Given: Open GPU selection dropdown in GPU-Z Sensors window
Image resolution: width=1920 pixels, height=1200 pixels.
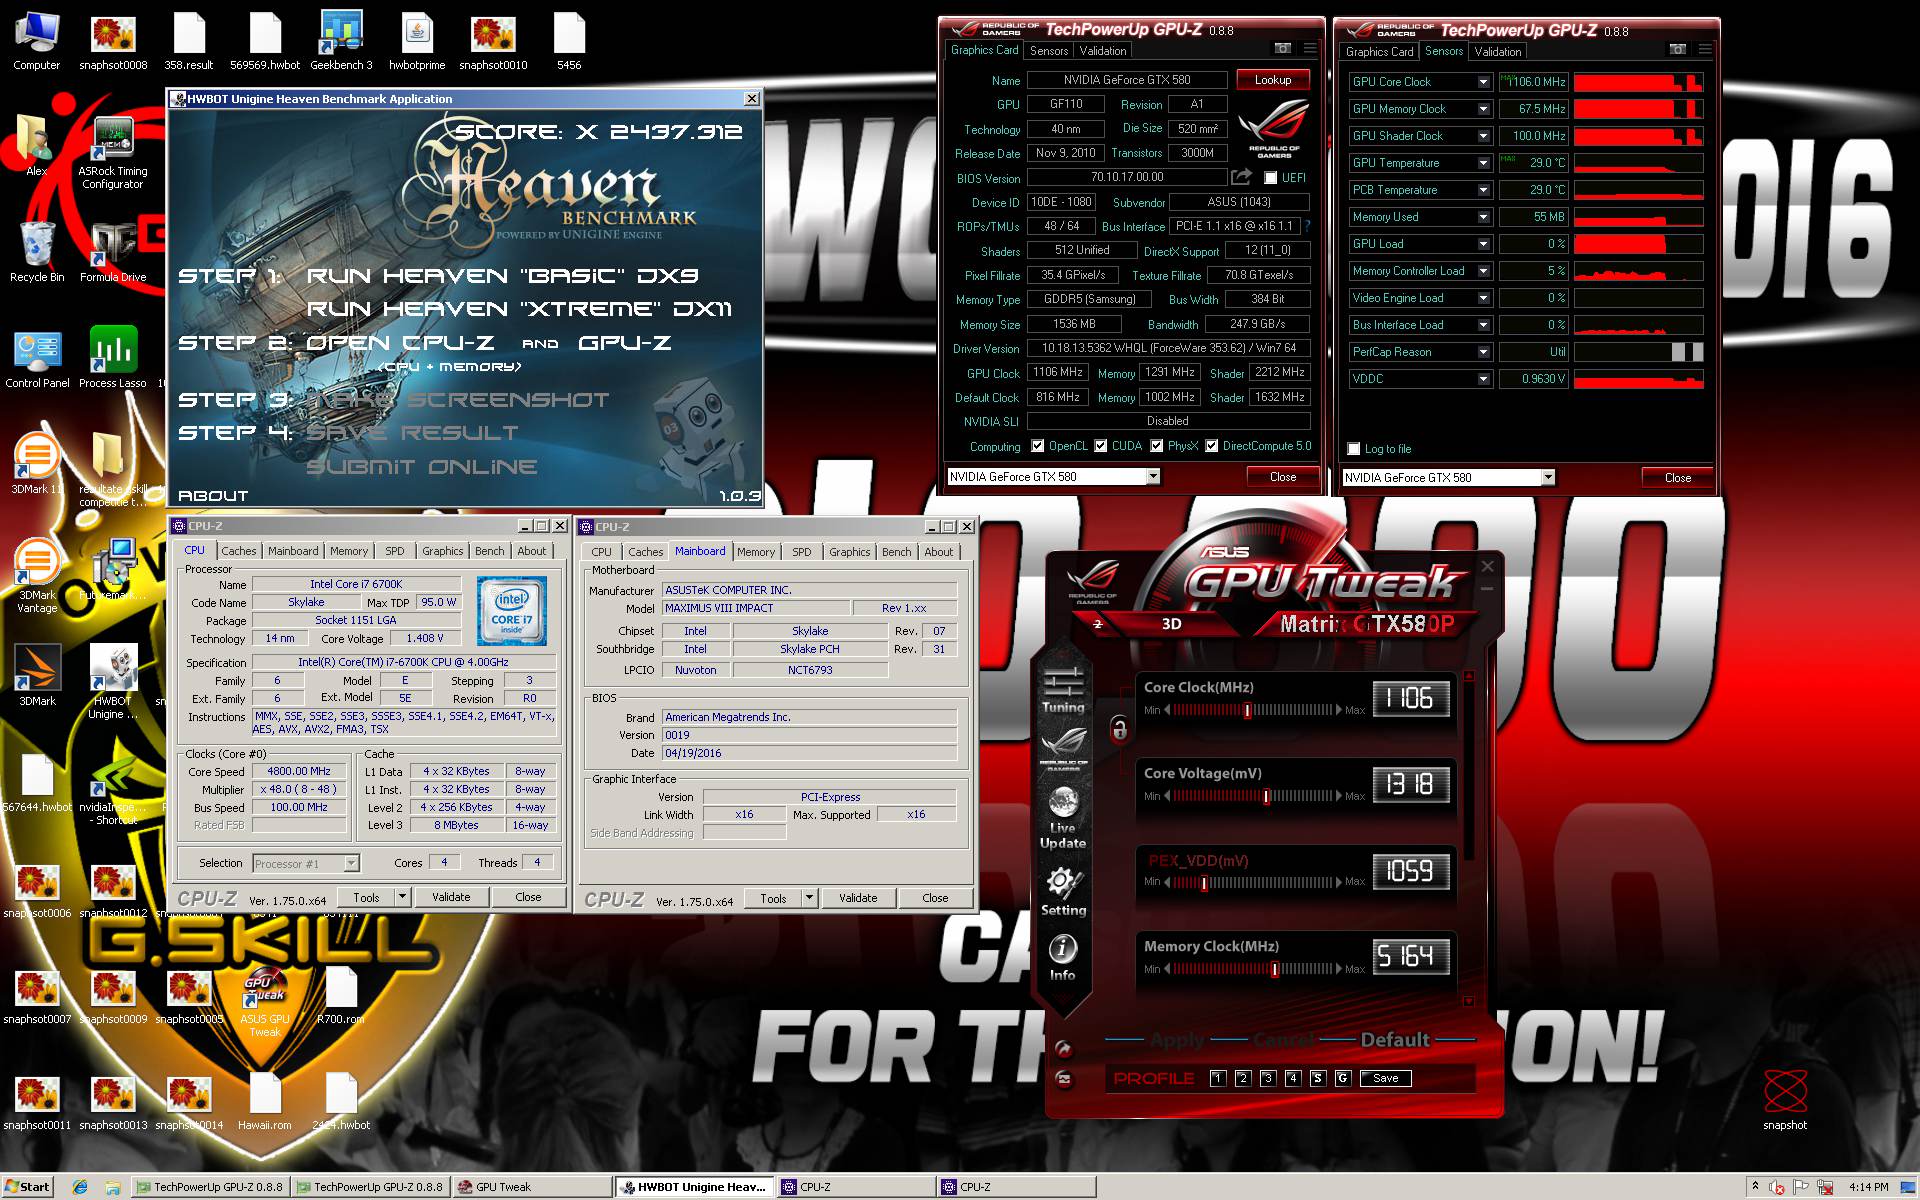Looking at the screenshot, I should point(1548,478).
